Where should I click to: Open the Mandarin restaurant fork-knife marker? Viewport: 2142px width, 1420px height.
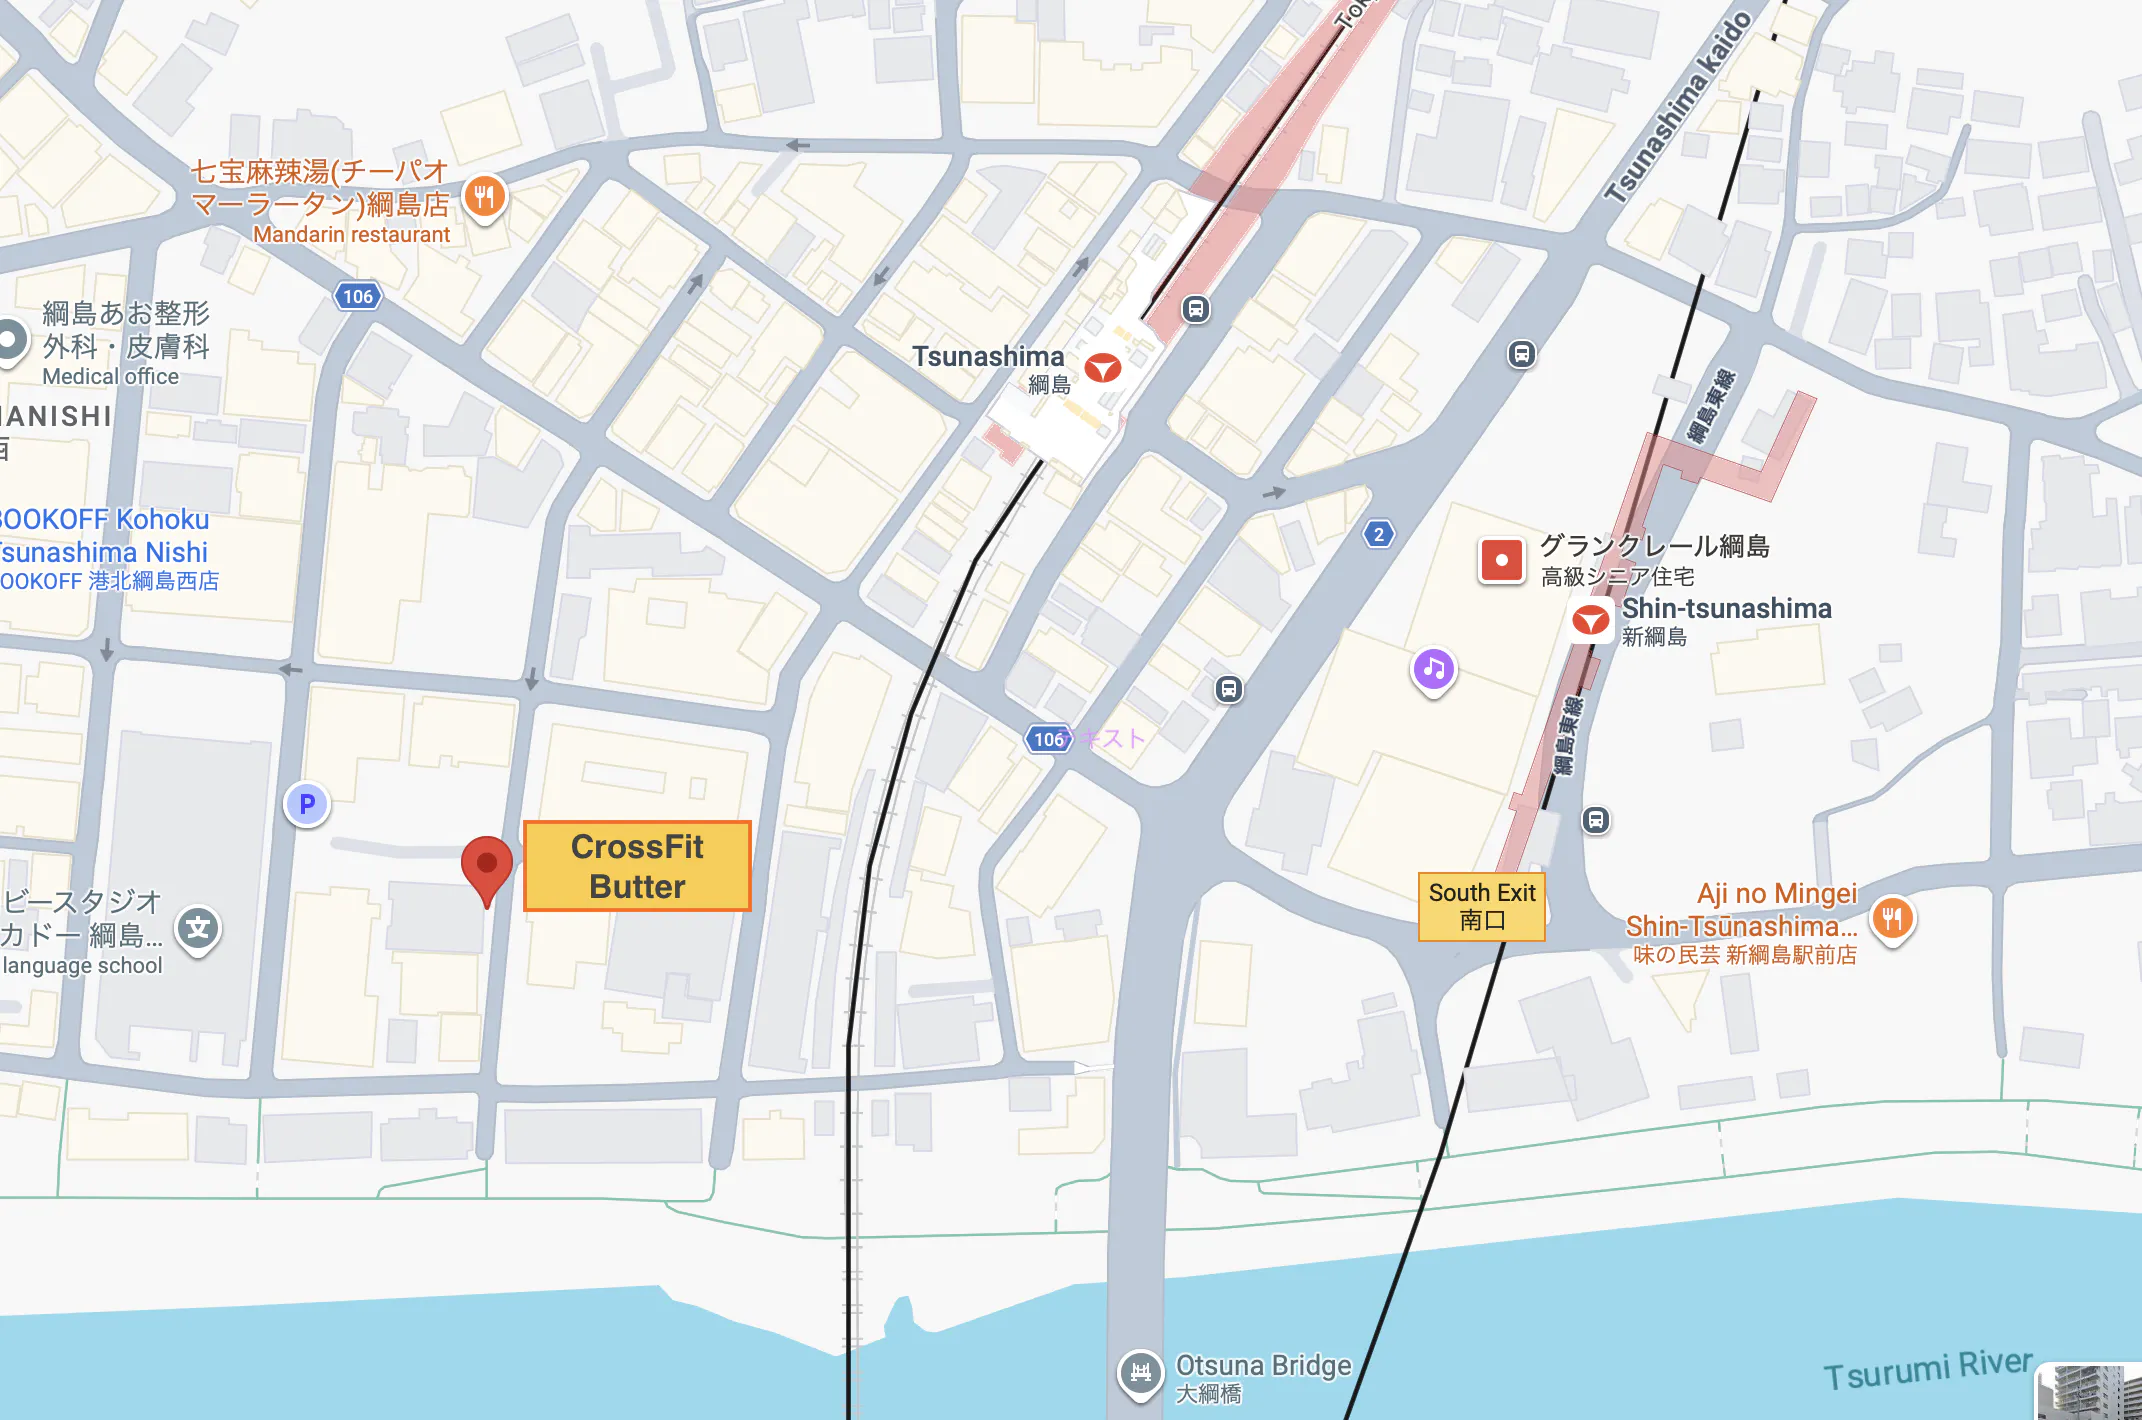pyautogui.click(x=485, y=199)
